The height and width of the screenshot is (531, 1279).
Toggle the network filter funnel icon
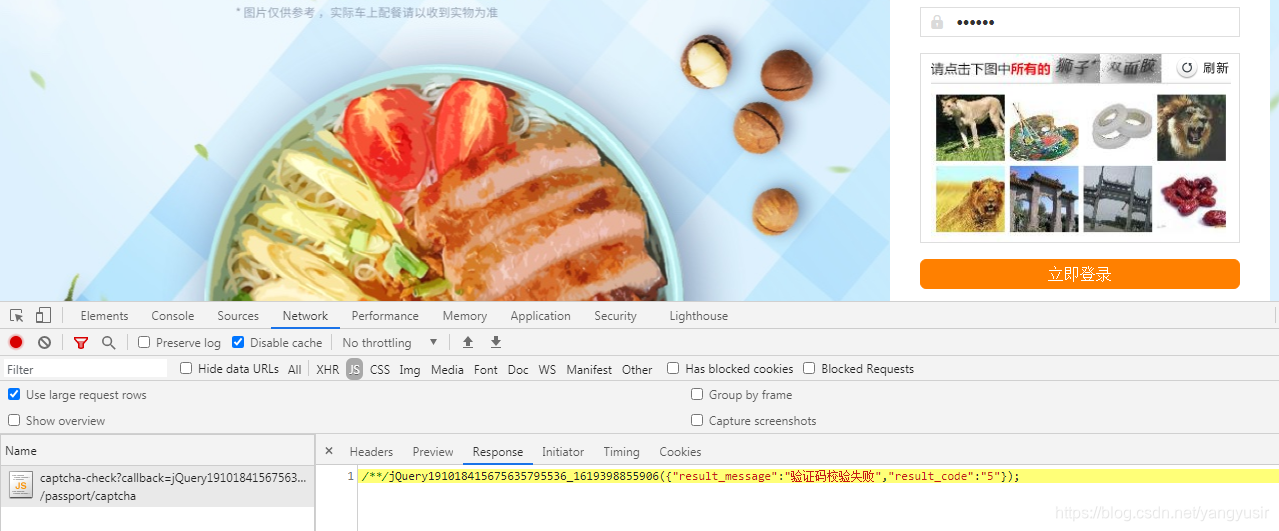(x=81, y=342)
